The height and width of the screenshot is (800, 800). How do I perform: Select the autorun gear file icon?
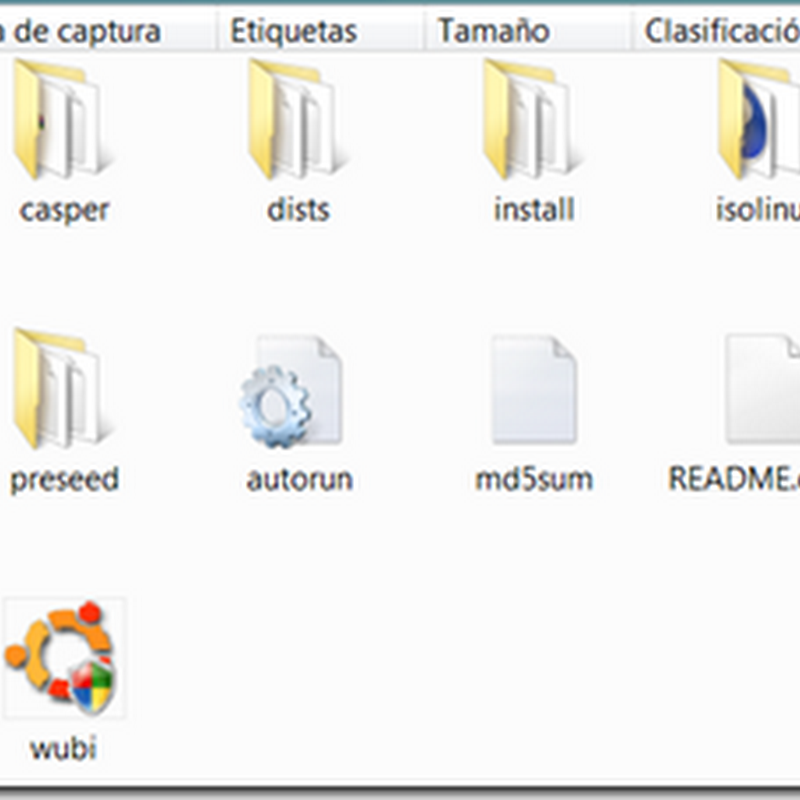(290, 392)
